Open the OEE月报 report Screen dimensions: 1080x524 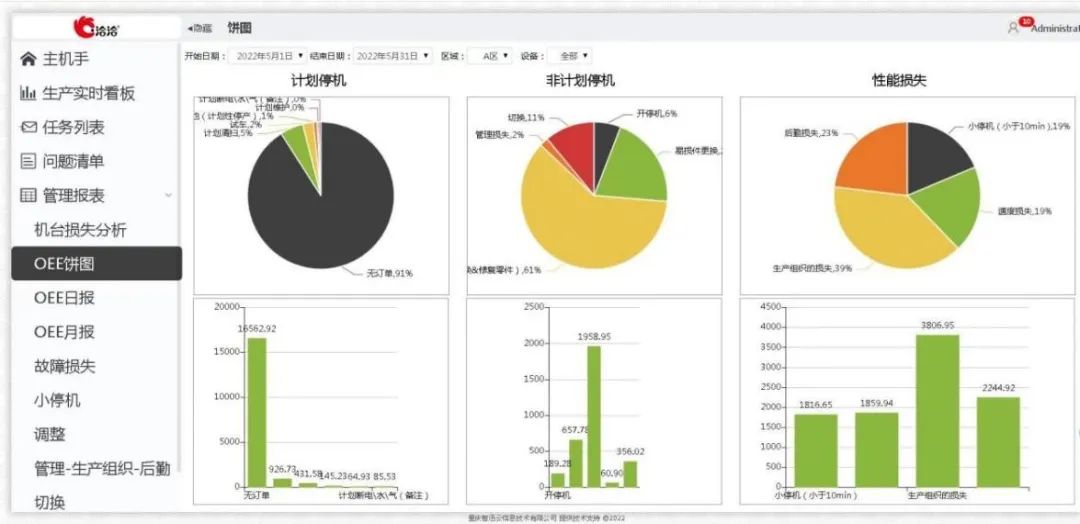(x=64, y=332)
